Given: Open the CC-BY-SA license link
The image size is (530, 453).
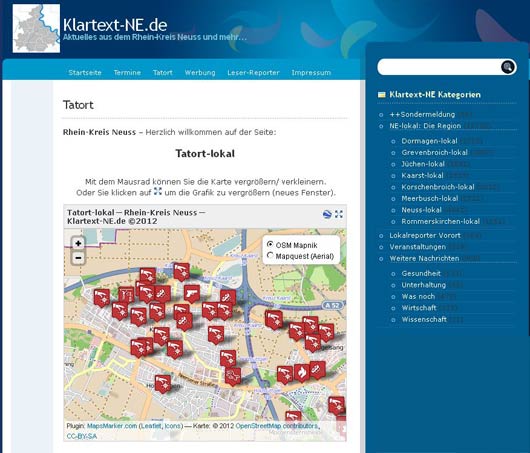Looking at the screenshot, I should pyautogui.click(x=82, y=436).
